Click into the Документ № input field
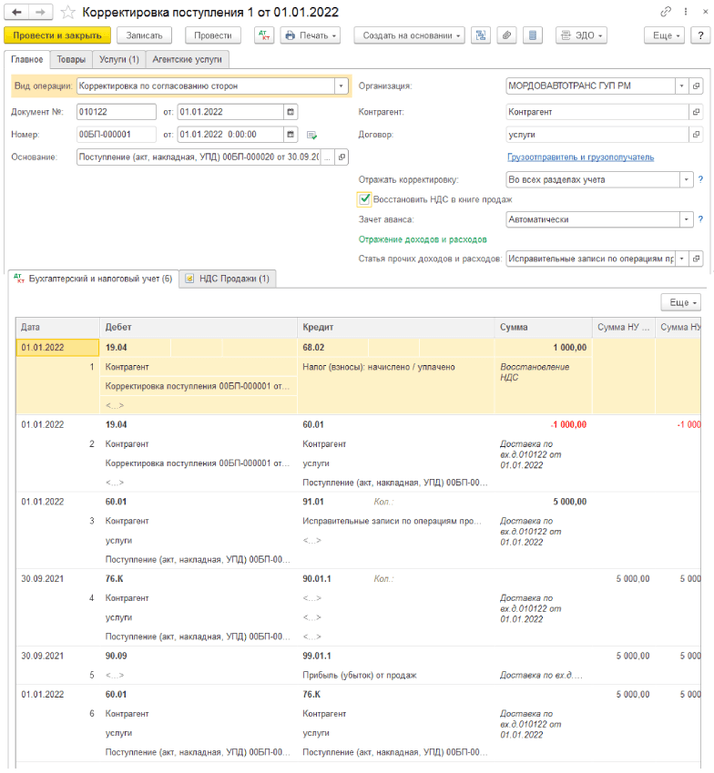The height and width of the screenshot is (773, 714). click(x=116, y=111)
